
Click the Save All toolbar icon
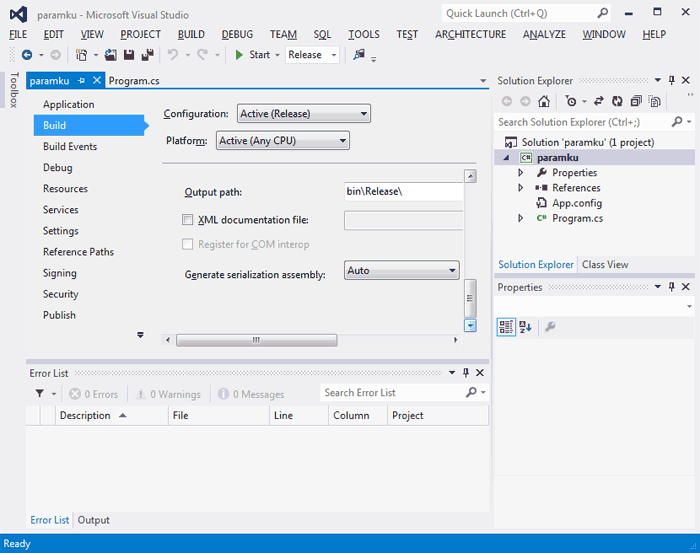[x=147, y=55]
